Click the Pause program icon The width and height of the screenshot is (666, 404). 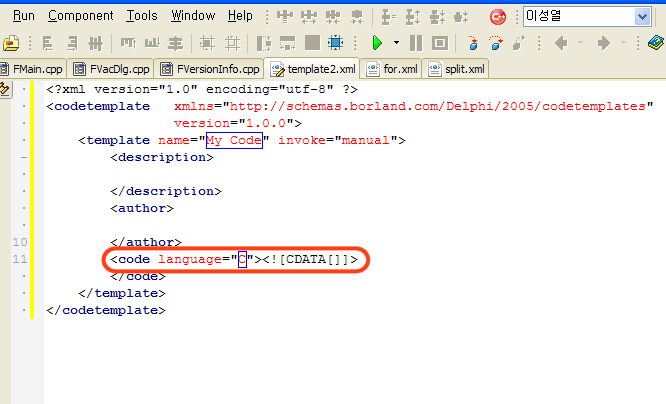point(415,43)
